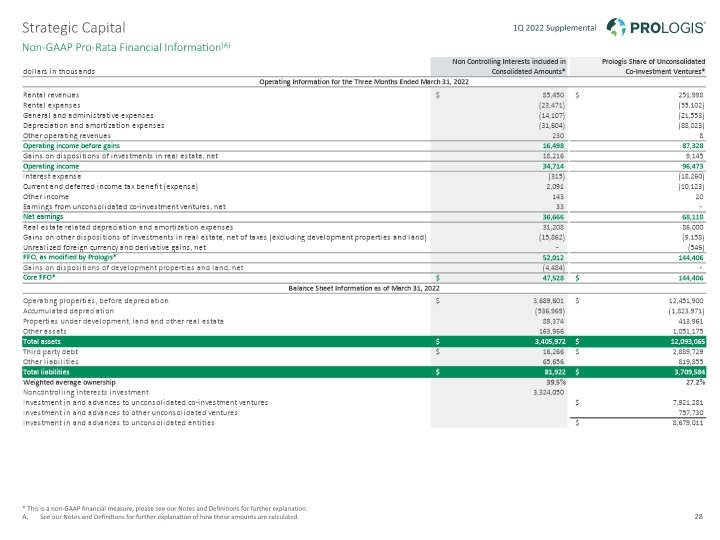
Task: Click 'Depreciation and amortization expenses' row label
Action: pos(93,125)
